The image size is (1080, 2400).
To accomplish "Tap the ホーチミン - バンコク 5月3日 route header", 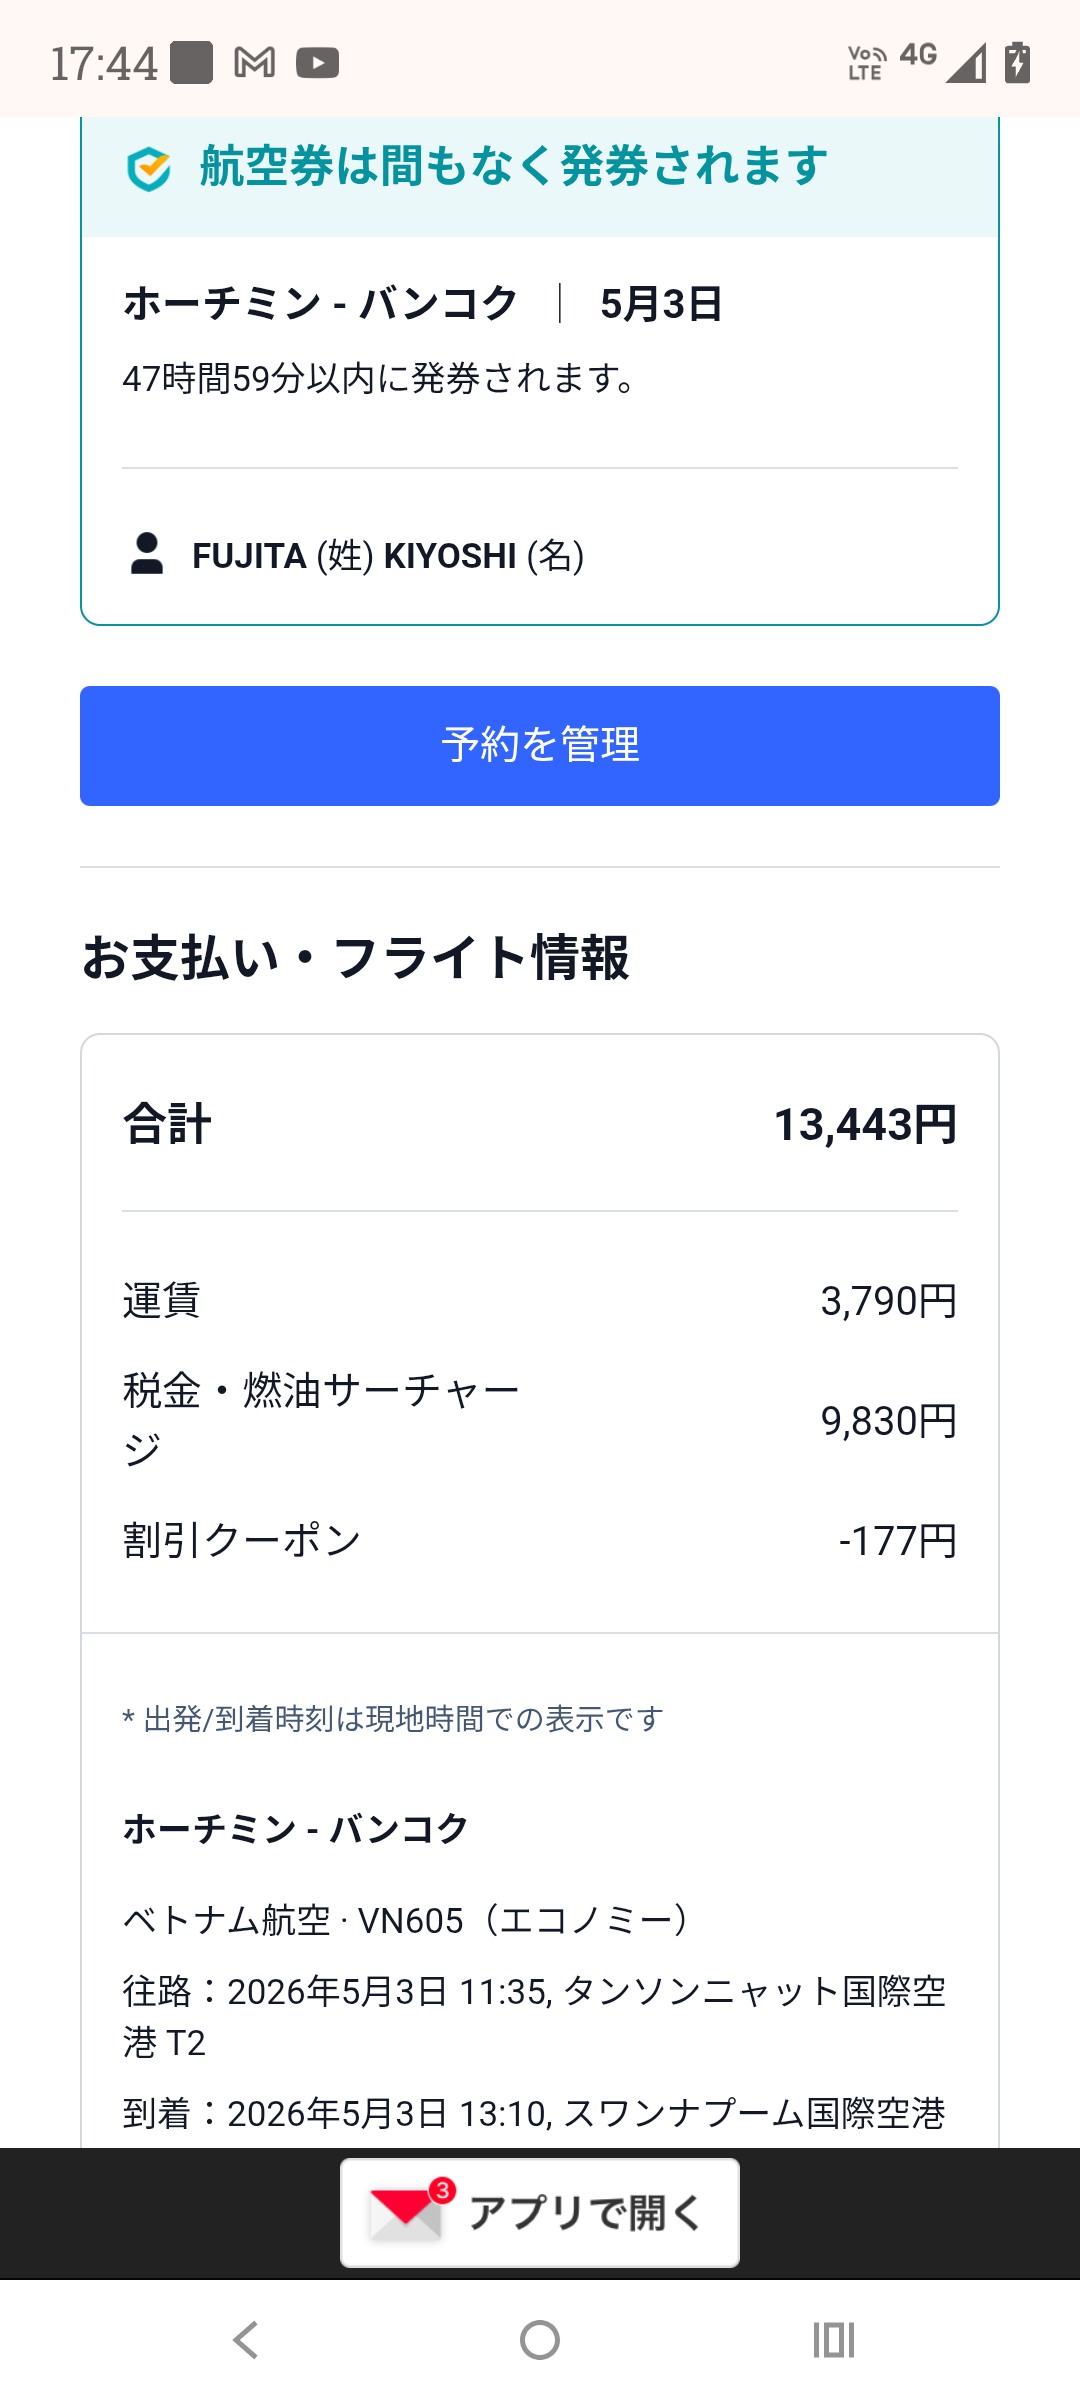I will 422,304.
